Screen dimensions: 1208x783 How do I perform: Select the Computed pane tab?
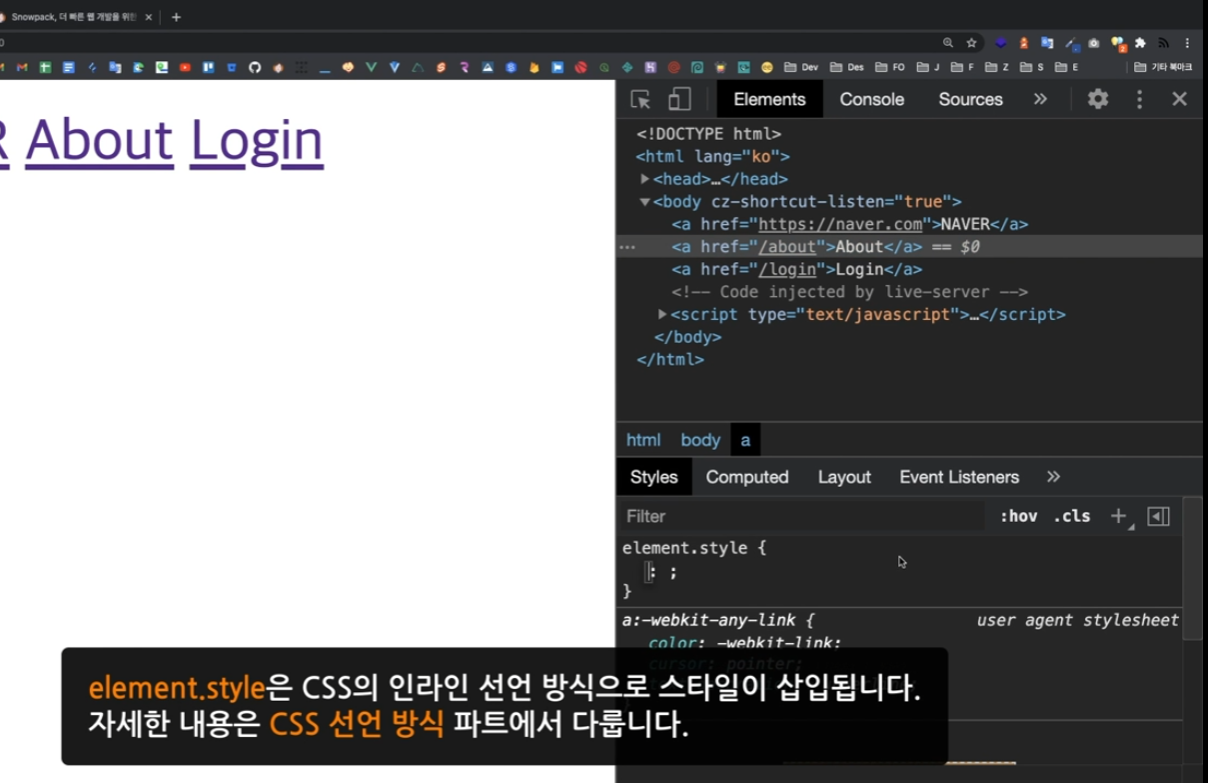747,477
